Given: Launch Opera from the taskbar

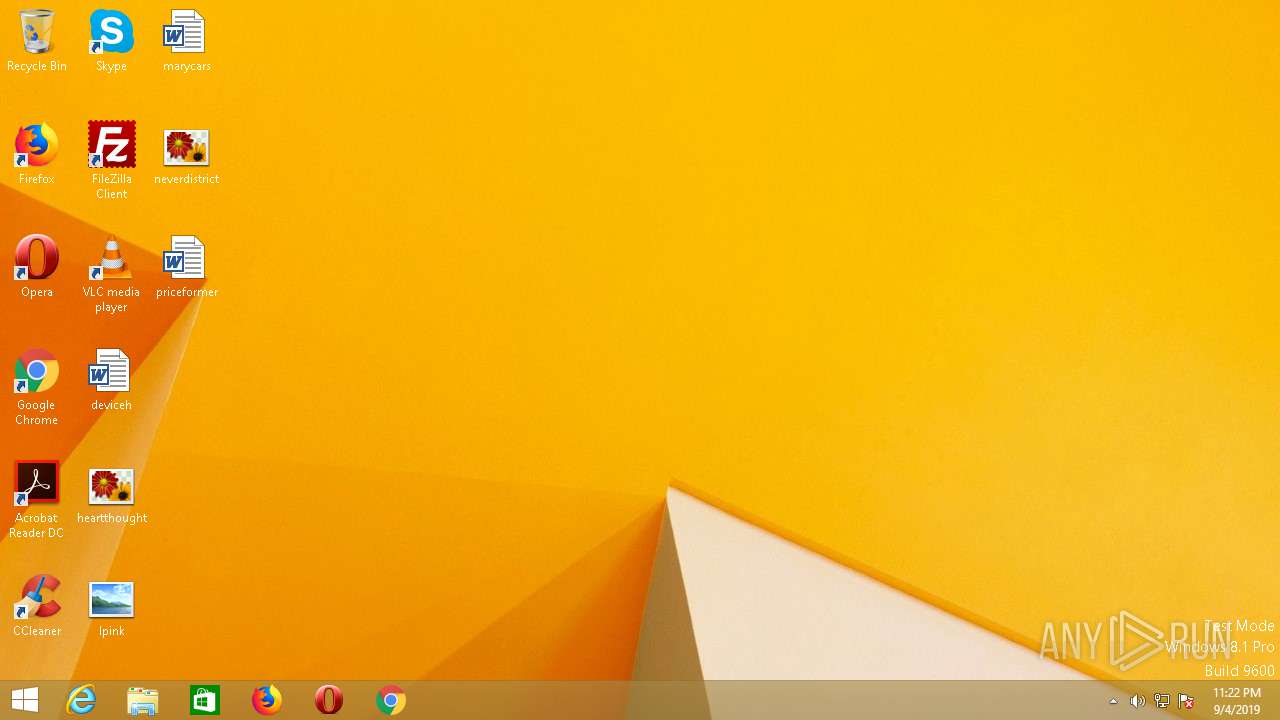Looking at the screenshot, I should 329,700.
